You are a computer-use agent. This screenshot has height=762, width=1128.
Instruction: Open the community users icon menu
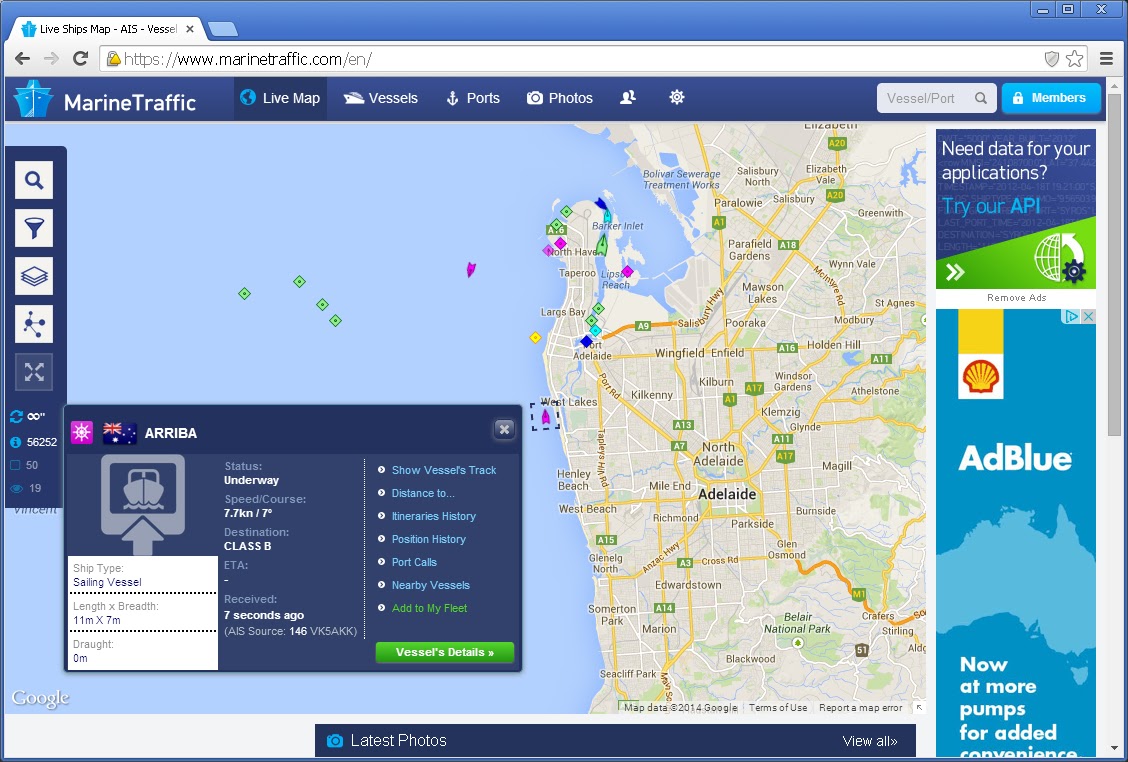tap(628, 97)
